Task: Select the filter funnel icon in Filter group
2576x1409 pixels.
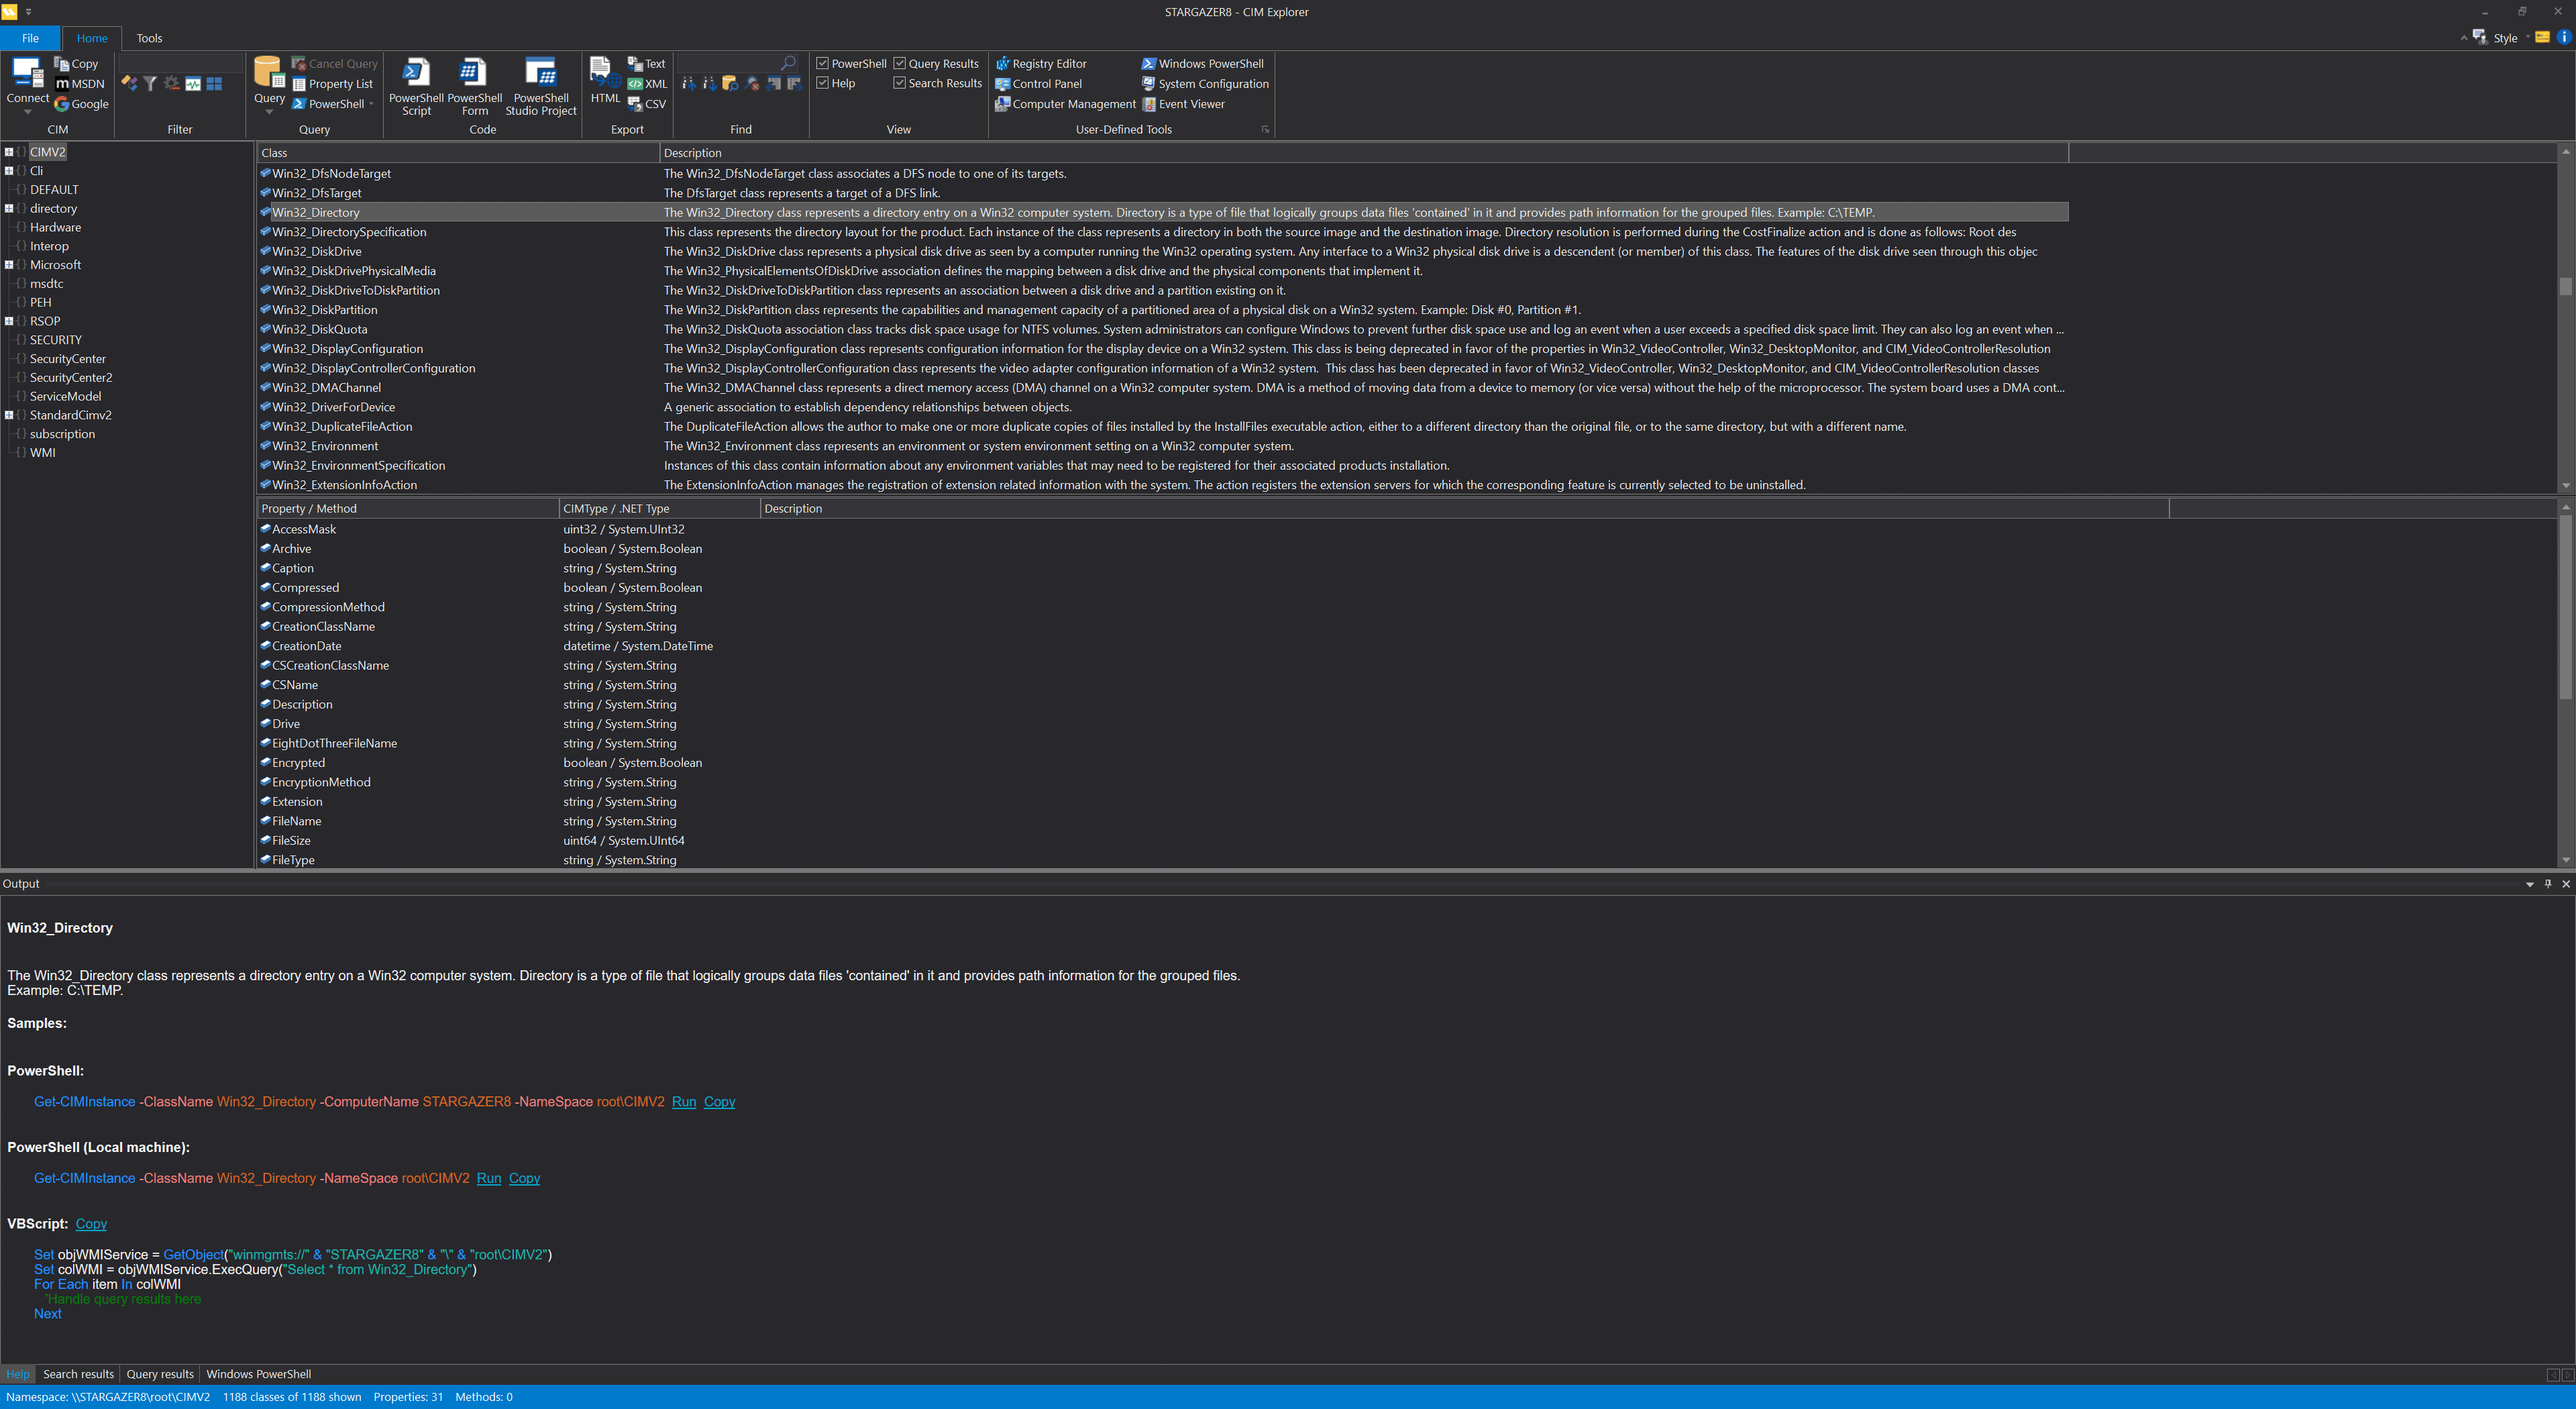Action: pos(150,83)
